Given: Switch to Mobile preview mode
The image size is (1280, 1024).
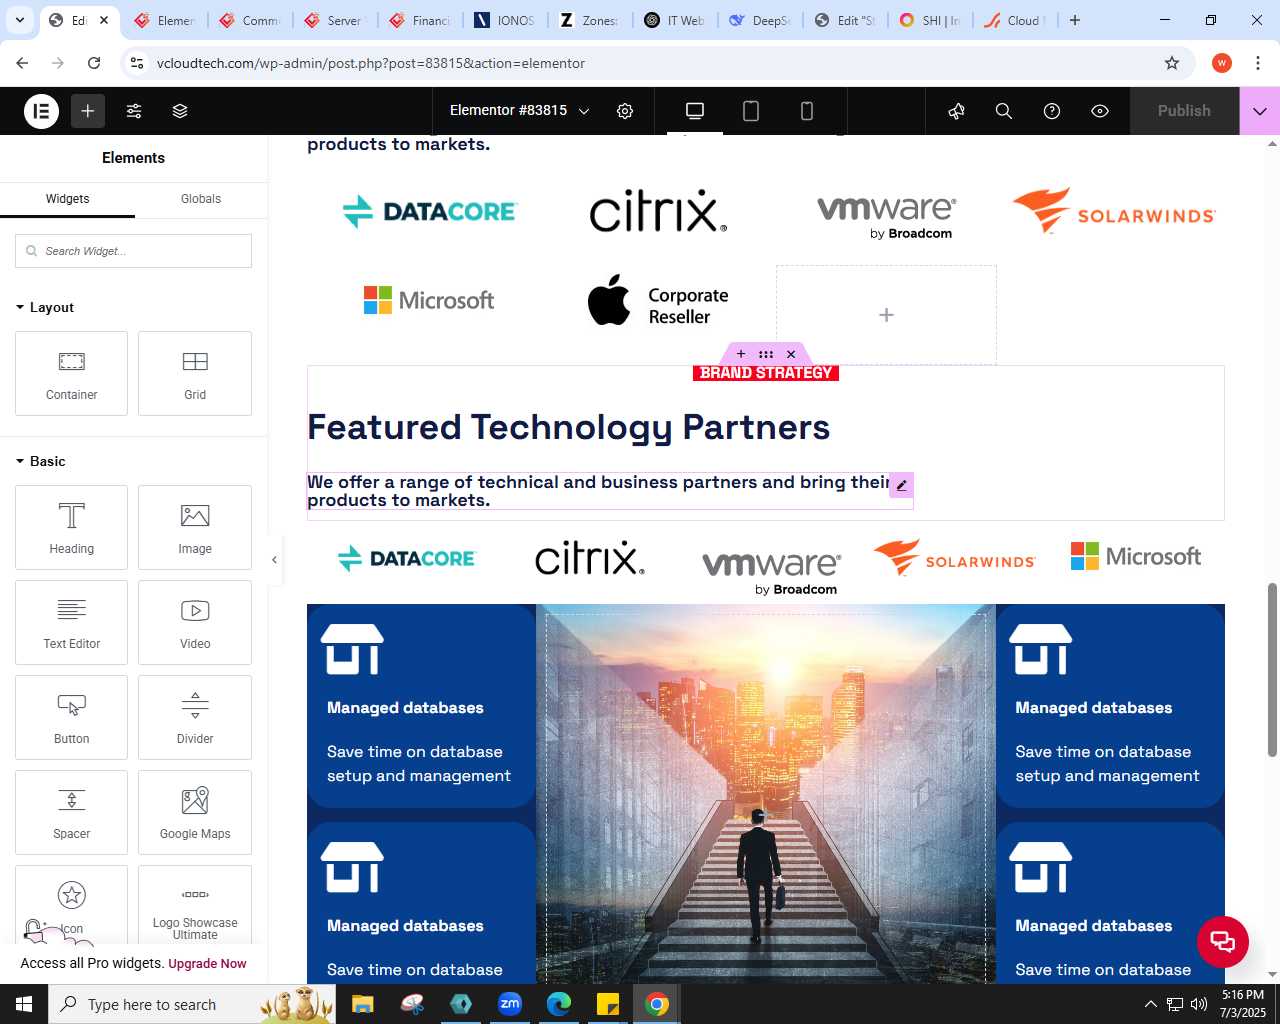Looking at the screenshot, I should 807,111.
